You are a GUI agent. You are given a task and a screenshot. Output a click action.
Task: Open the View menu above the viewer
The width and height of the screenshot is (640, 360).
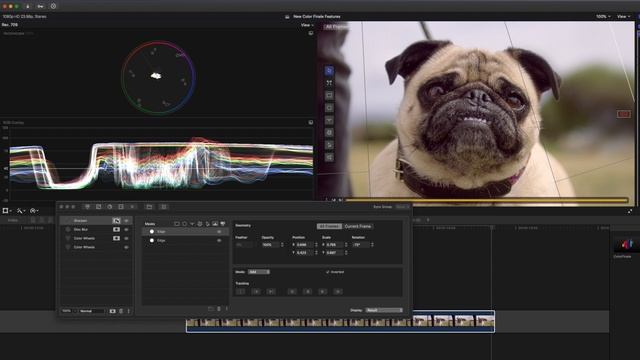tap(623, 16)
